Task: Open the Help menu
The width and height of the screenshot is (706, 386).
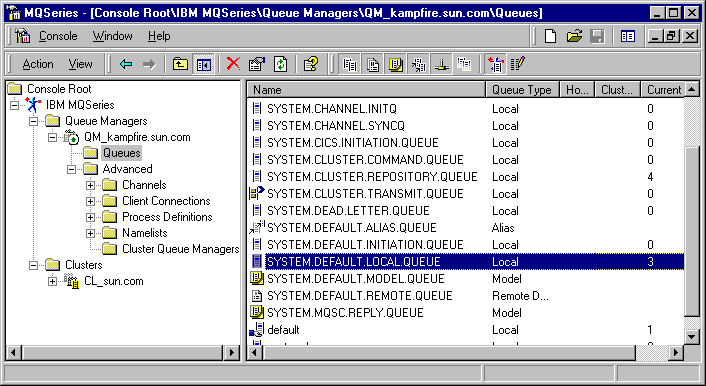Action: 159,36
